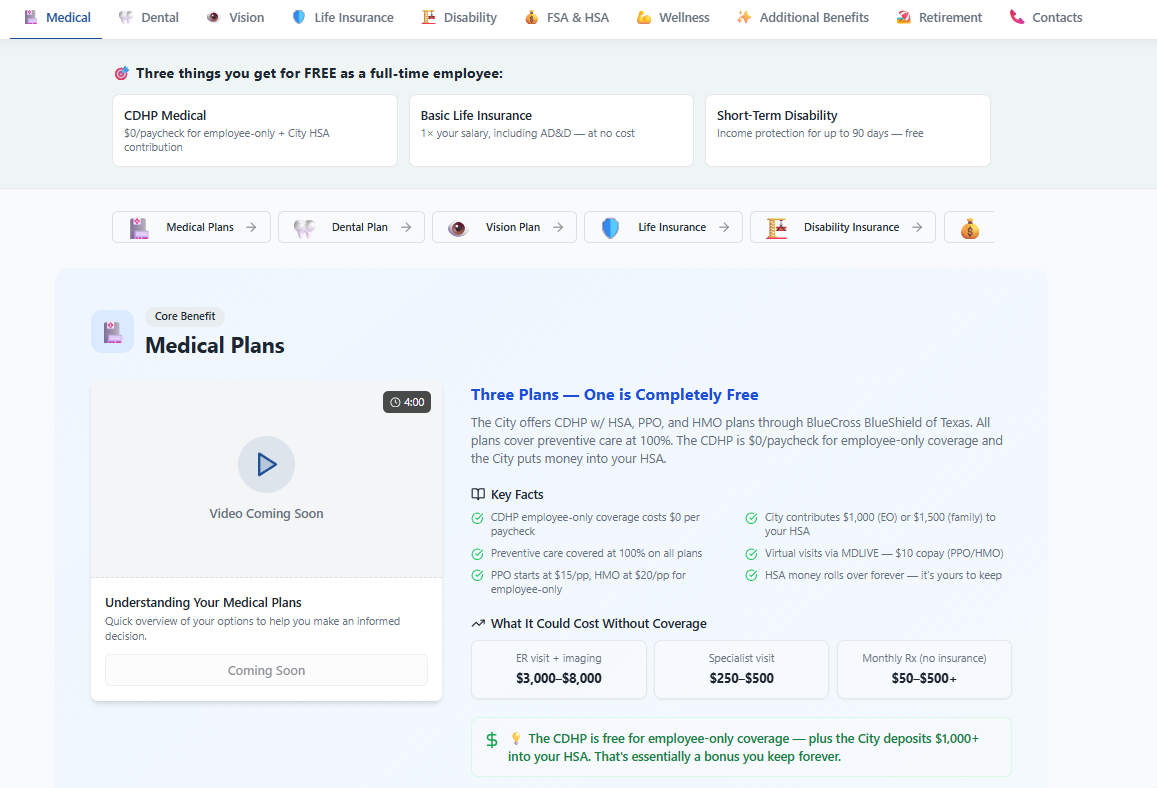Viewport: 1157px width, 788px height.
Task: Click the ER visit + imaging cost card
Action: (x=558, y=669)
